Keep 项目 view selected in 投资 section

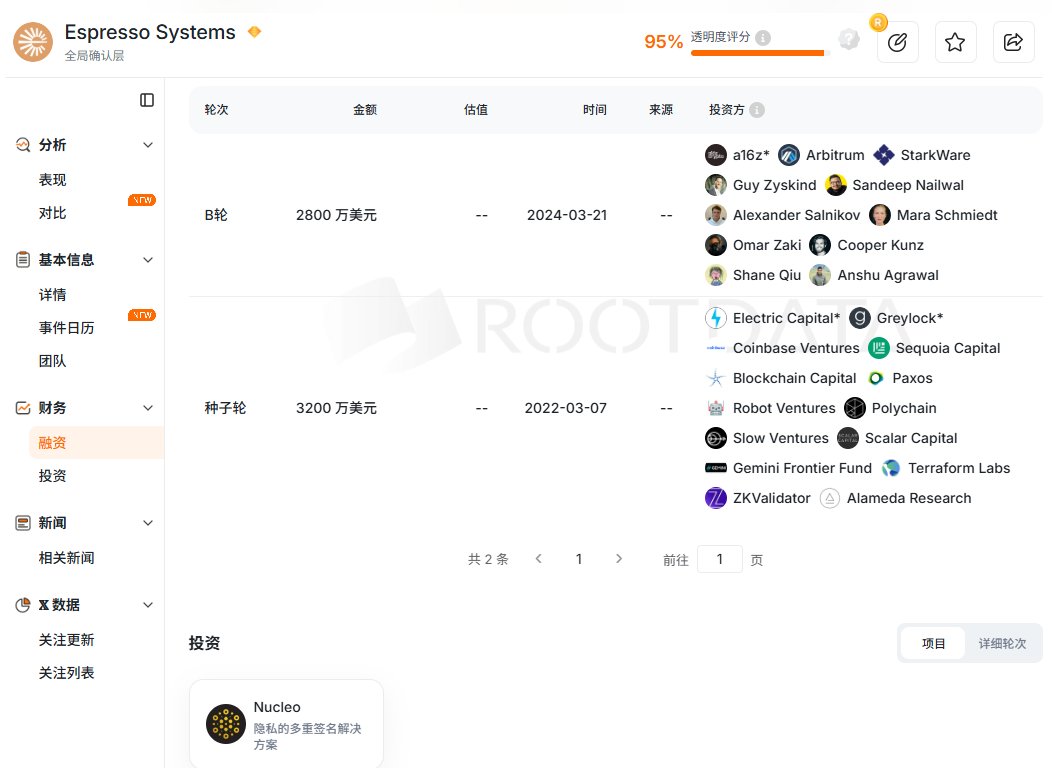click(x=933, y=643)
